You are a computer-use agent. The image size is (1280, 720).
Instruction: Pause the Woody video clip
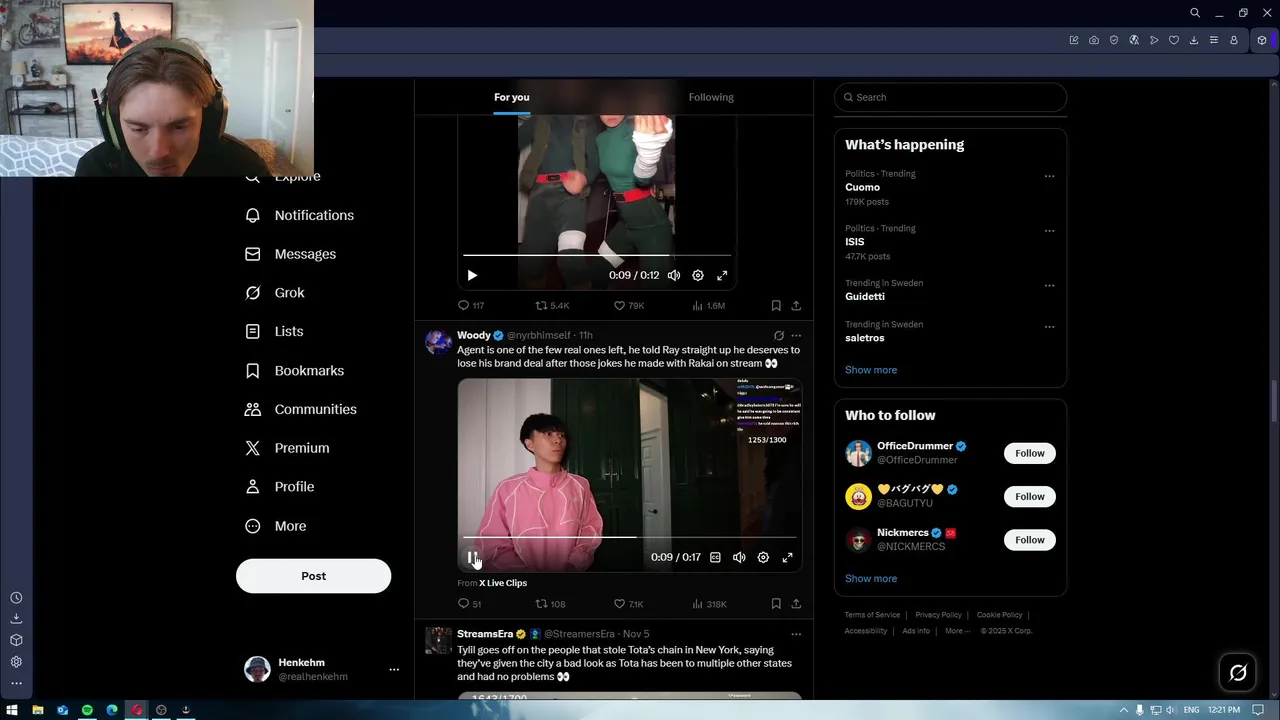472,558
